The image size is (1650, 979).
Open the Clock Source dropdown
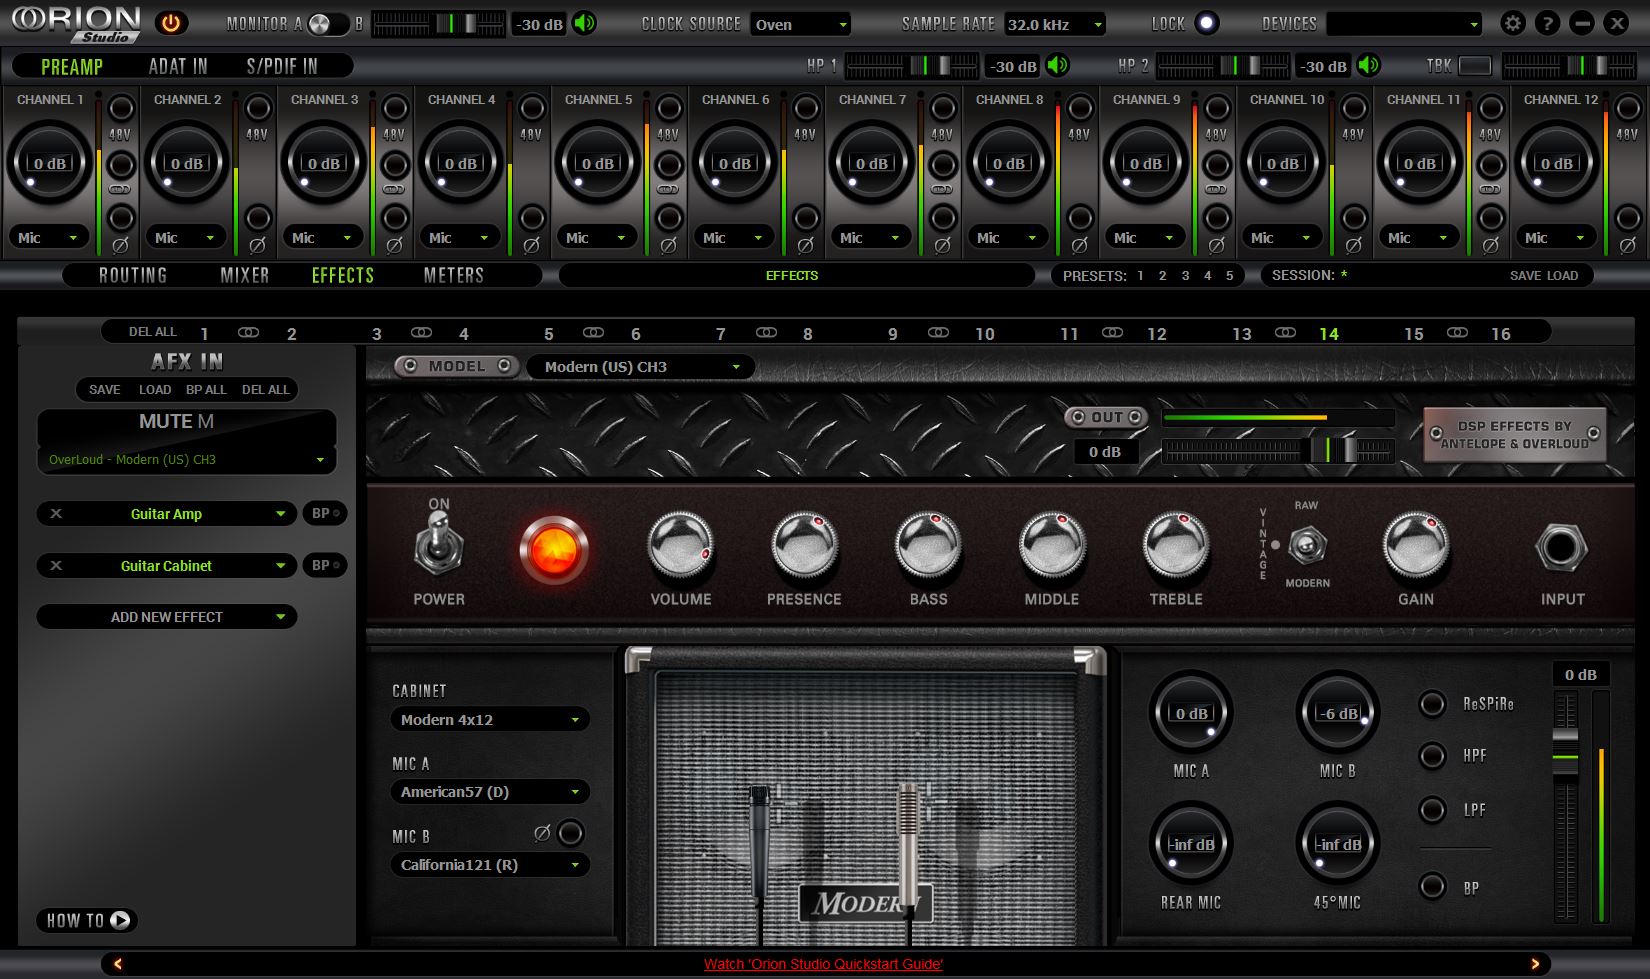801,23
